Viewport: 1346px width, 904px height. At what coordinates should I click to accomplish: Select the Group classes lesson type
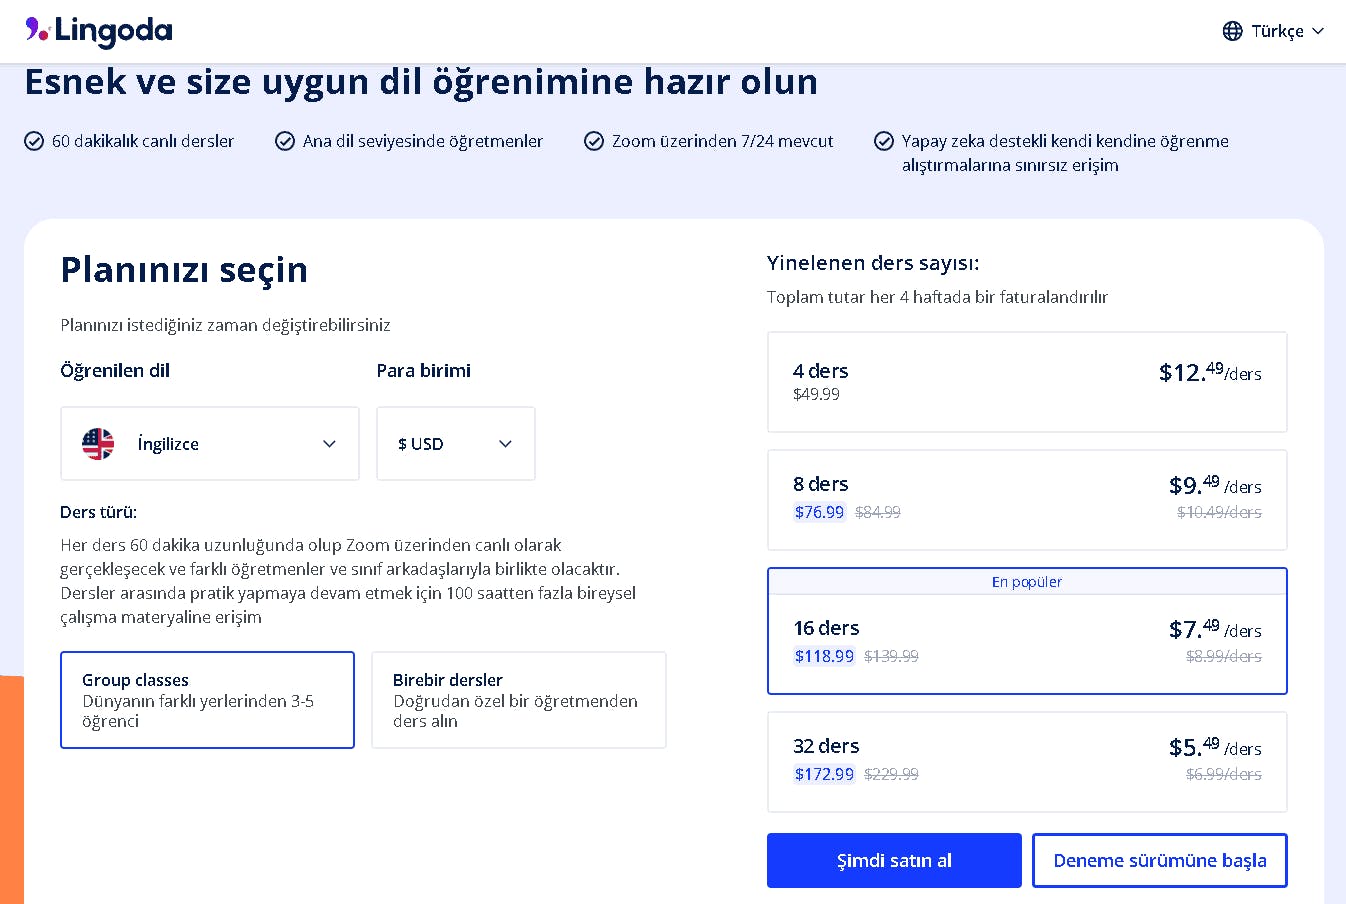(x=207, y=700)
